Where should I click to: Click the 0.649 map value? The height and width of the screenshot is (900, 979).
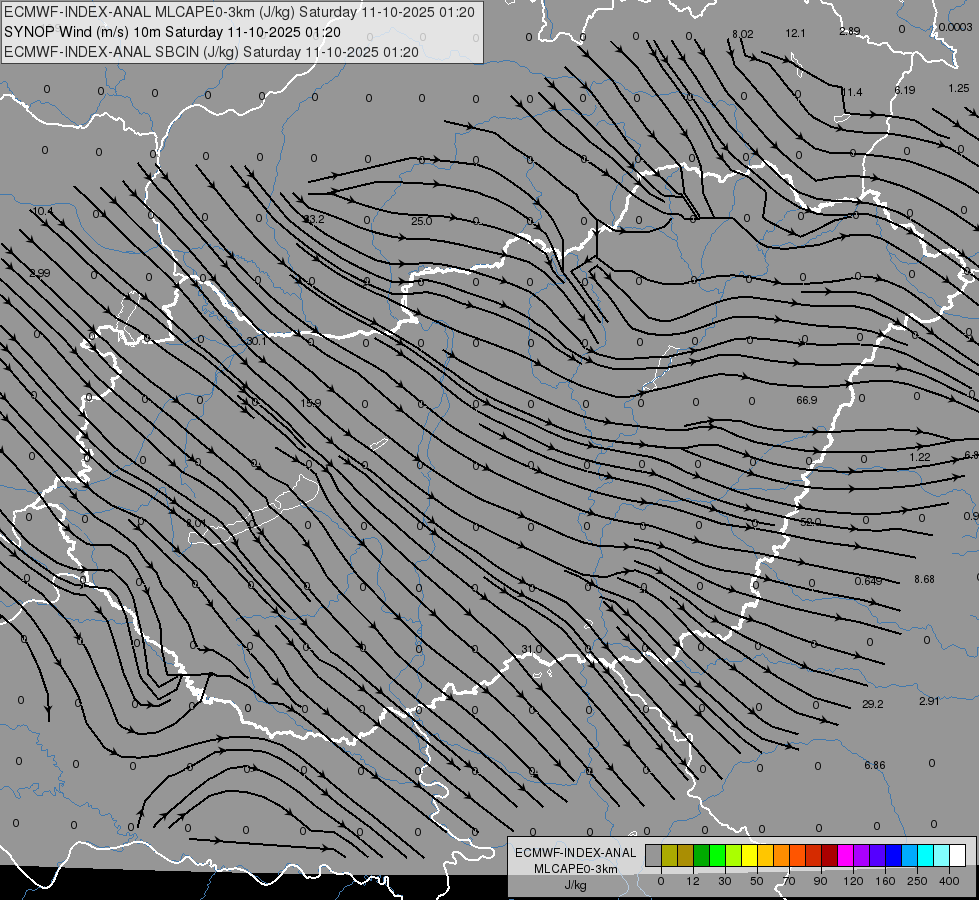click(x=868, y=581)
